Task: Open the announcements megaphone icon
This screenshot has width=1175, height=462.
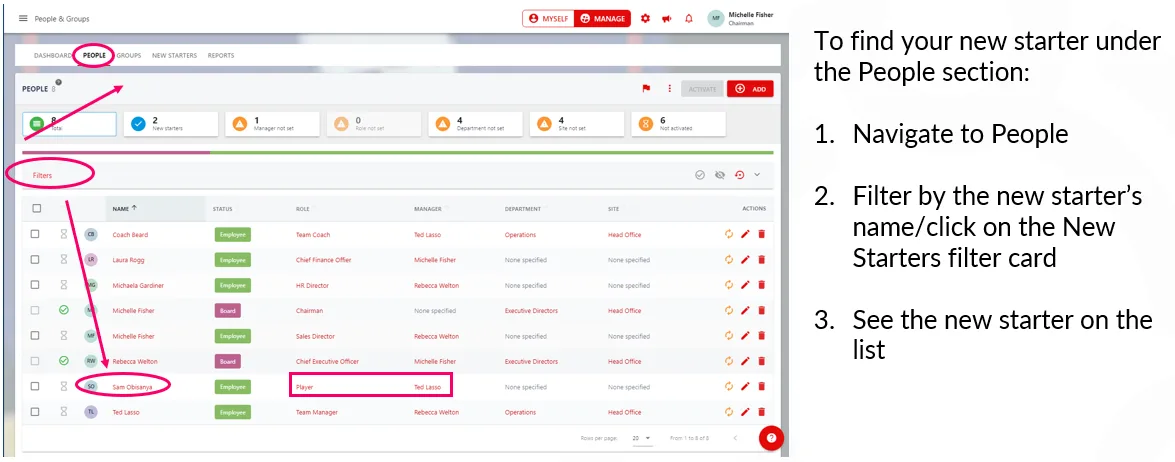Action: click(666, 19)
